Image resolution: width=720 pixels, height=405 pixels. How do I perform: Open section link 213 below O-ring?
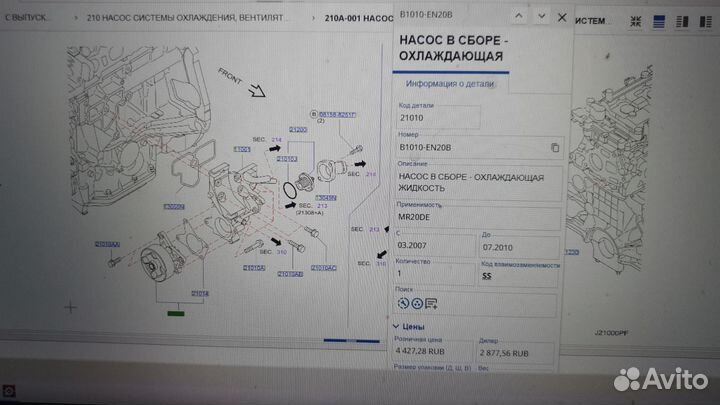click(322, 206)
